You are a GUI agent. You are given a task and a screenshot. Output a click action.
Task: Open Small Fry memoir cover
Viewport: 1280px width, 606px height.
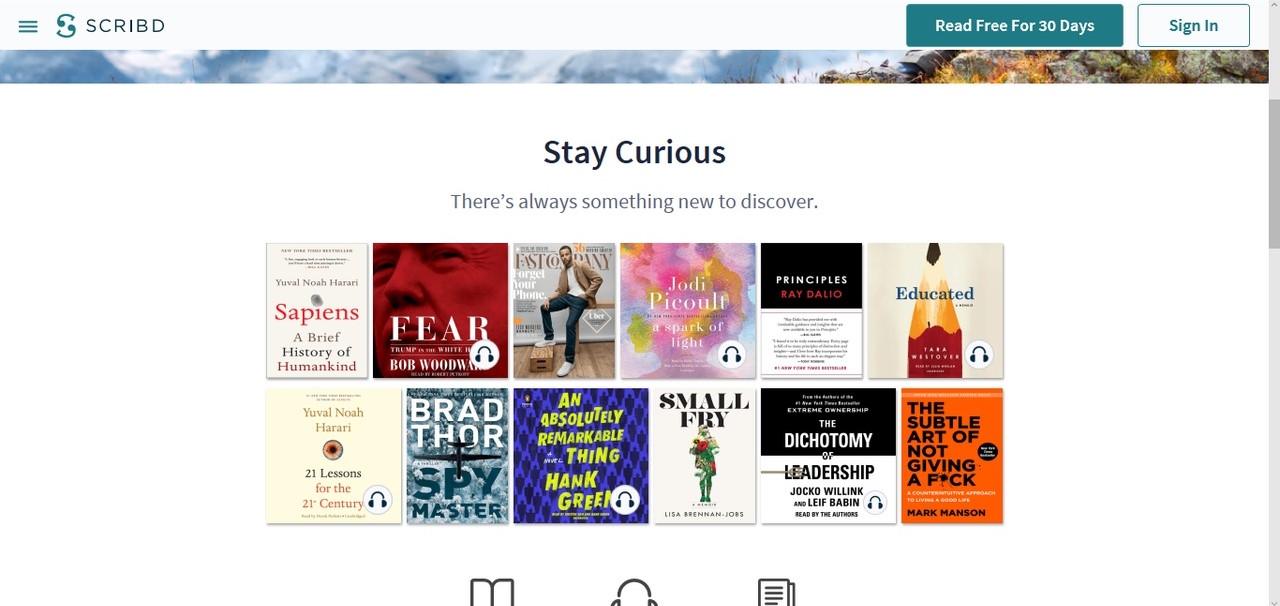705,455
